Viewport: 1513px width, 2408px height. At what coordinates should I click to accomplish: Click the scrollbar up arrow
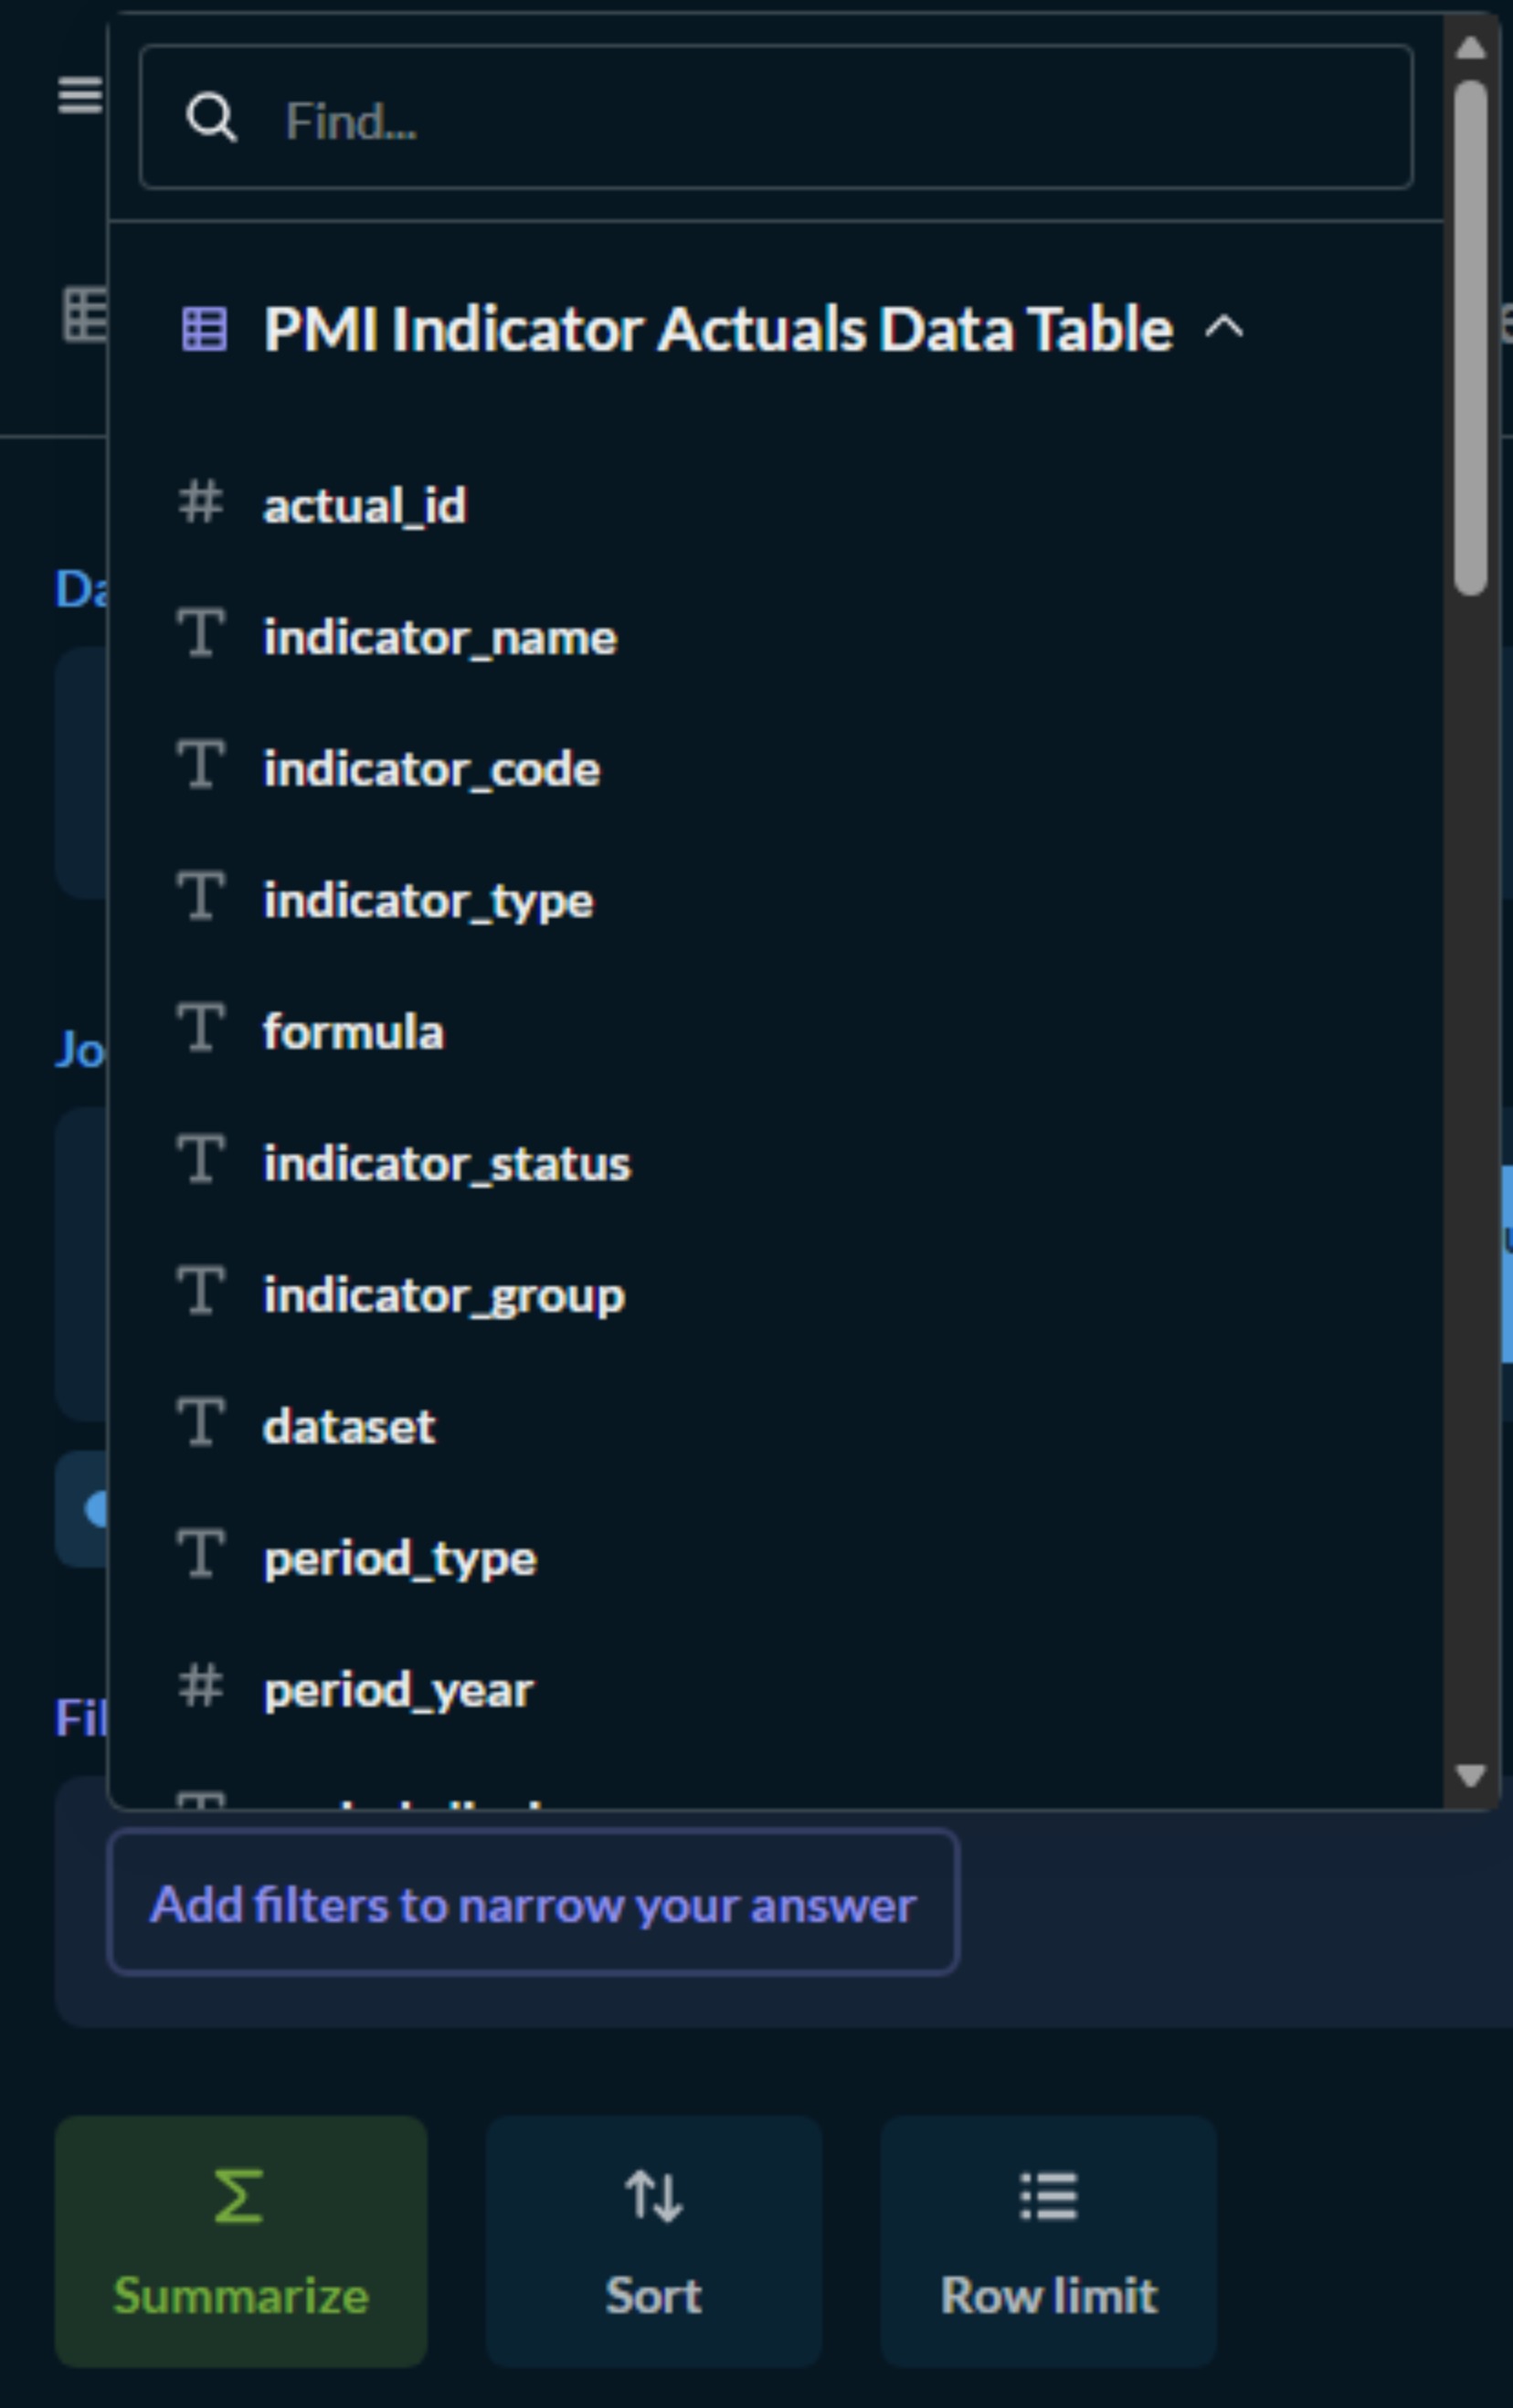tap(1470, 47)
